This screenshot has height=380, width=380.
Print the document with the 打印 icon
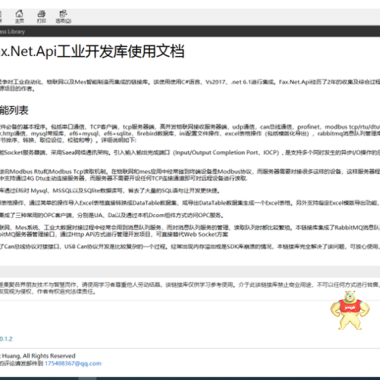tap(41, 16)
